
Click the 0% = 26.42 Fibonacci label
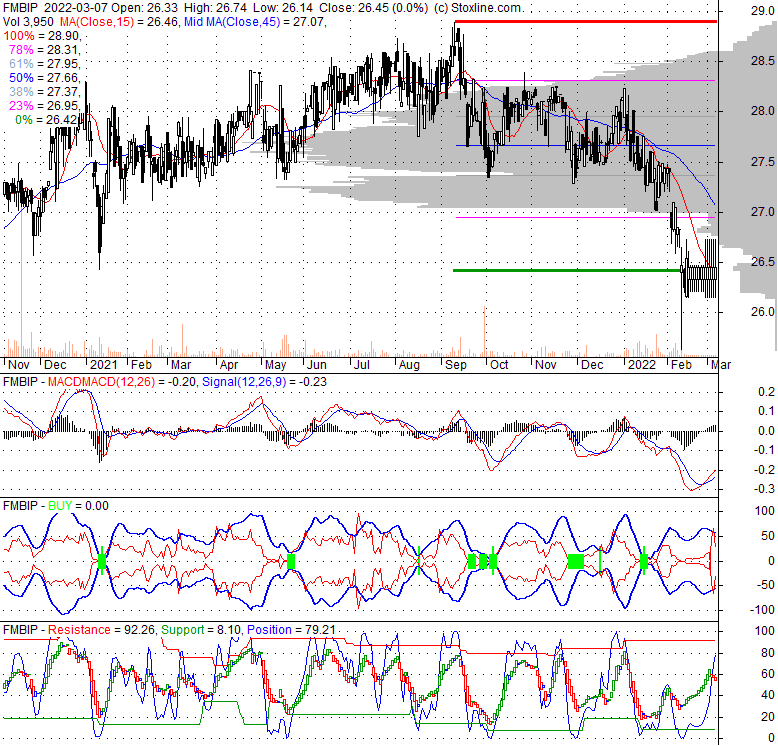pyautogui.click(x=48, y=120)
